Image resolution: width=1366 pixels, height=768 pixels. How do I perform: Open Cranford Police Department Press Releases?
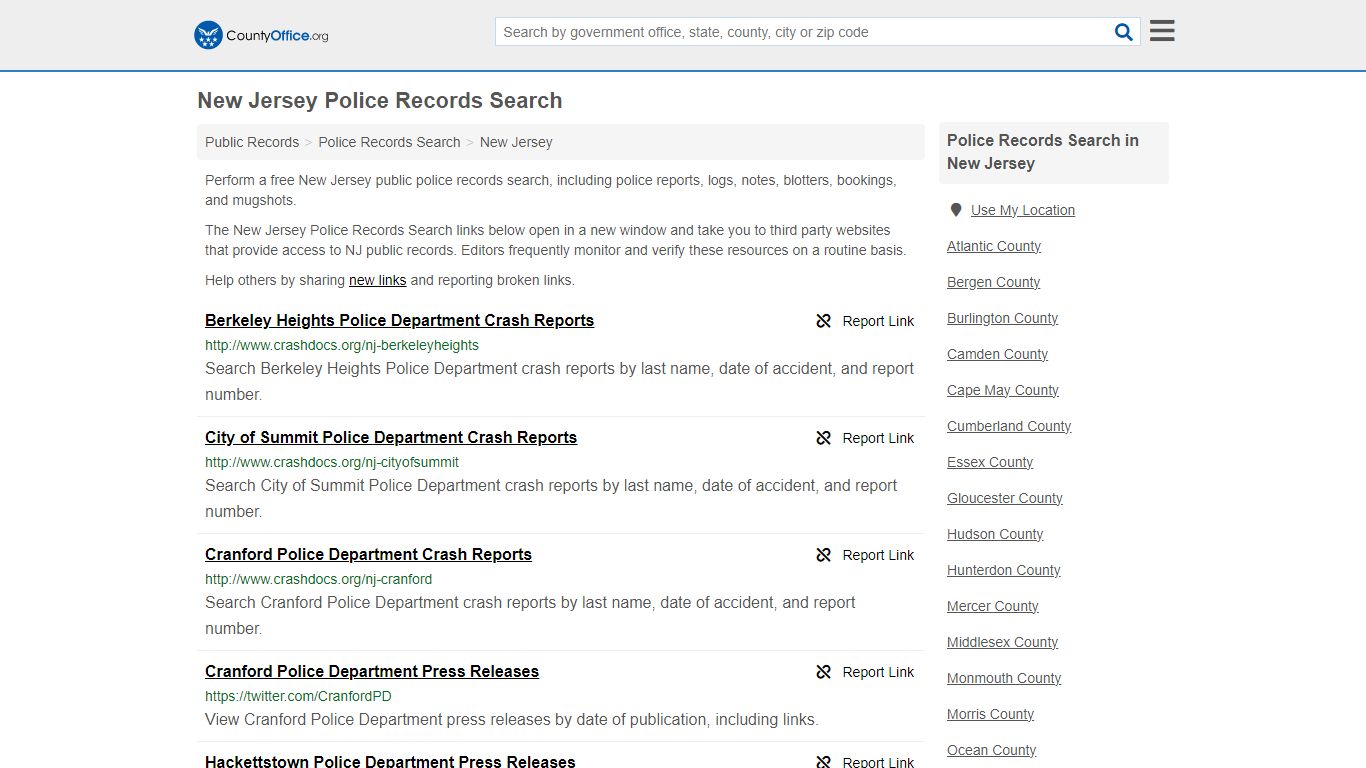[372, 672]
